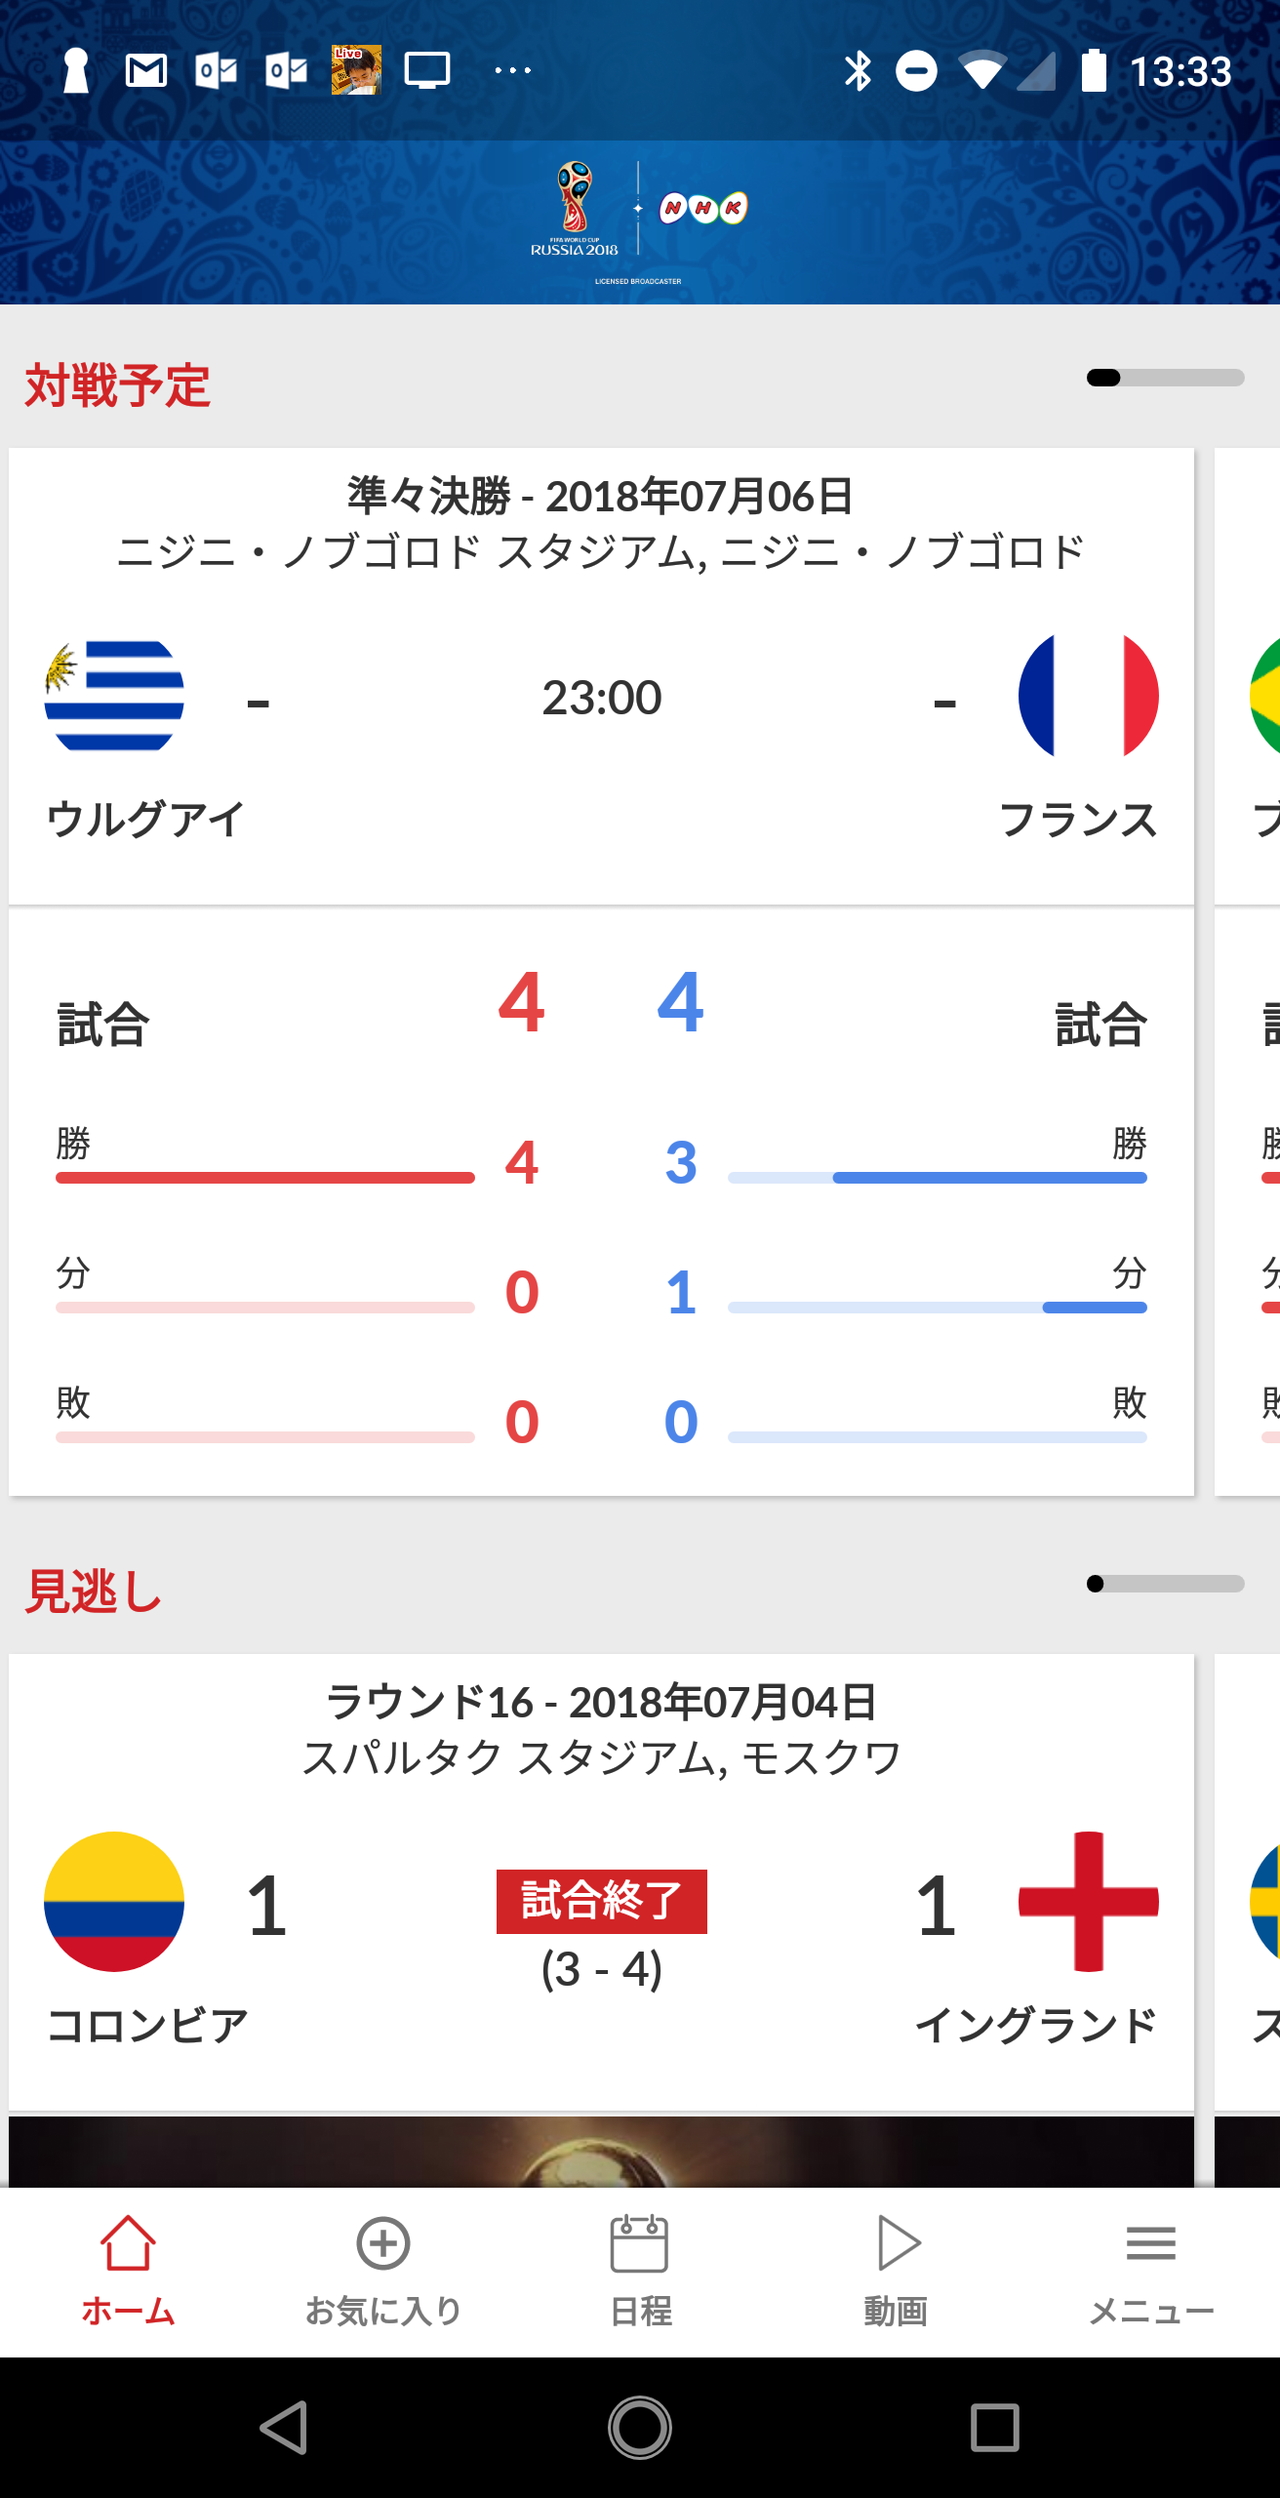Tap the France flag icon
1280x2498 pixels.
[x=1089, y=697]
